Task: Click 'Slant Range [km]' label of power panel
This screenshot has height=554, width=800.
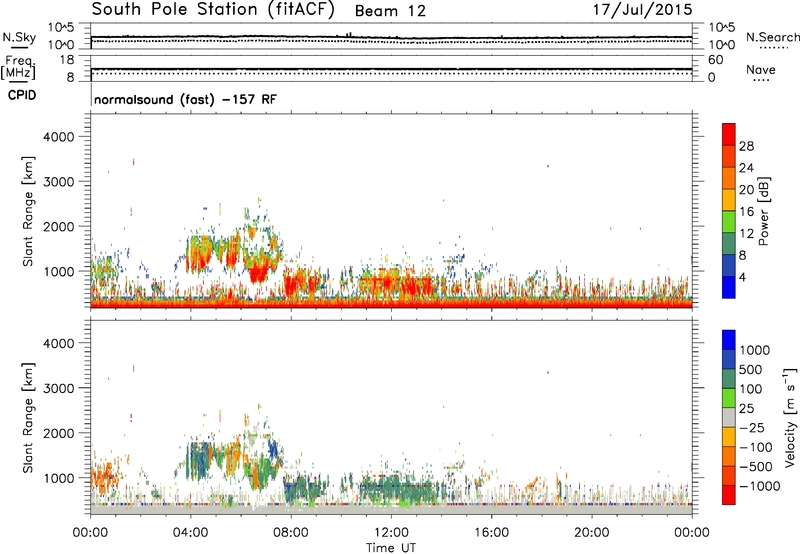Action: click(x=28, y=211)
